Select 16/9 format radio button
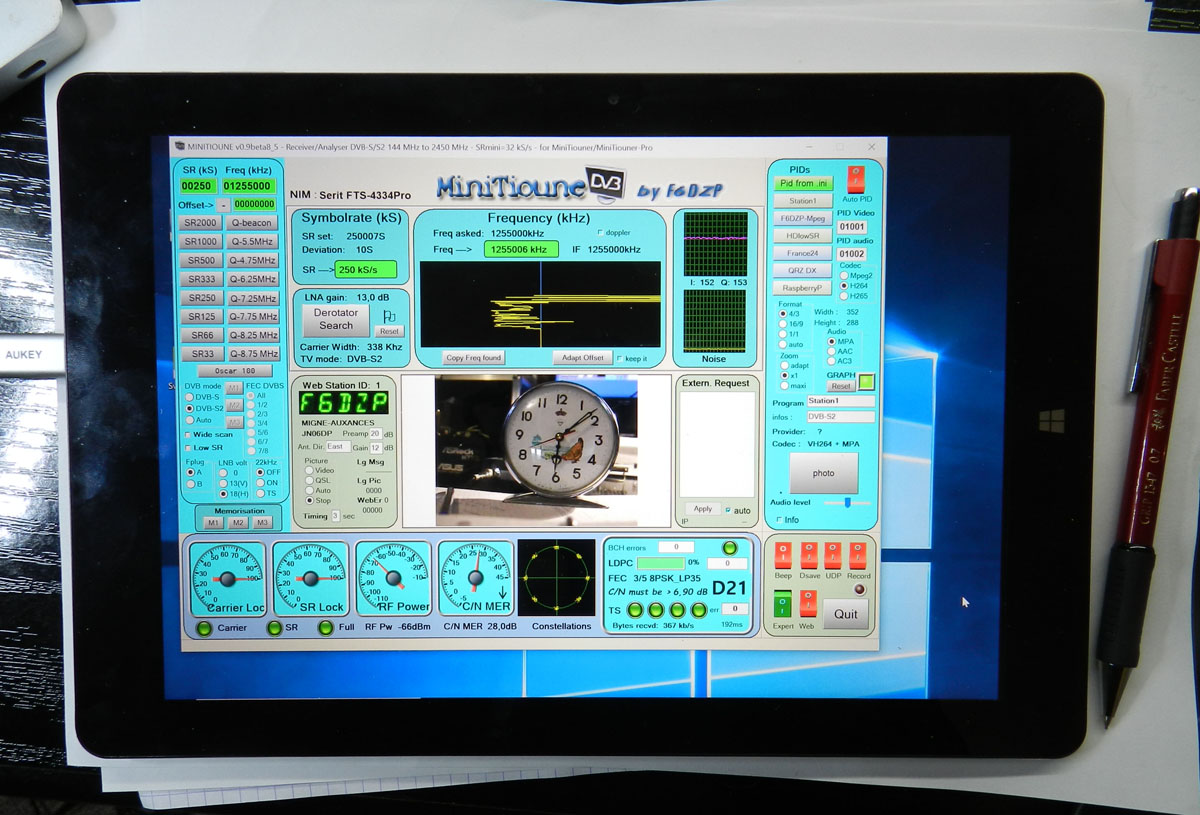Image resolution: width=1200 pixels, height=815 pixels. click(x=782, y=324)
